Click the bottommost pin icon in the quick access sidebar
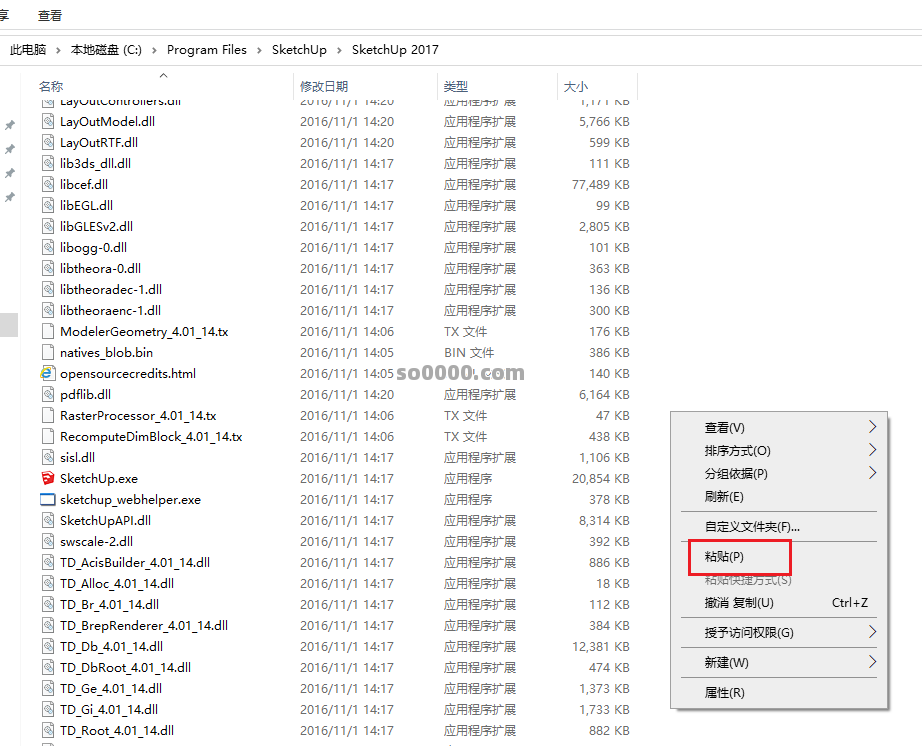The image size is (922, 746). pos(10,198)
